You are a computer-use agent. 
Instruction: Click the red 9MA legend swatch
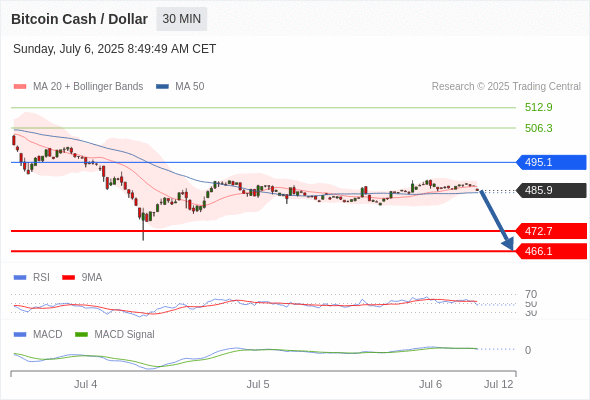click(68, 278)
